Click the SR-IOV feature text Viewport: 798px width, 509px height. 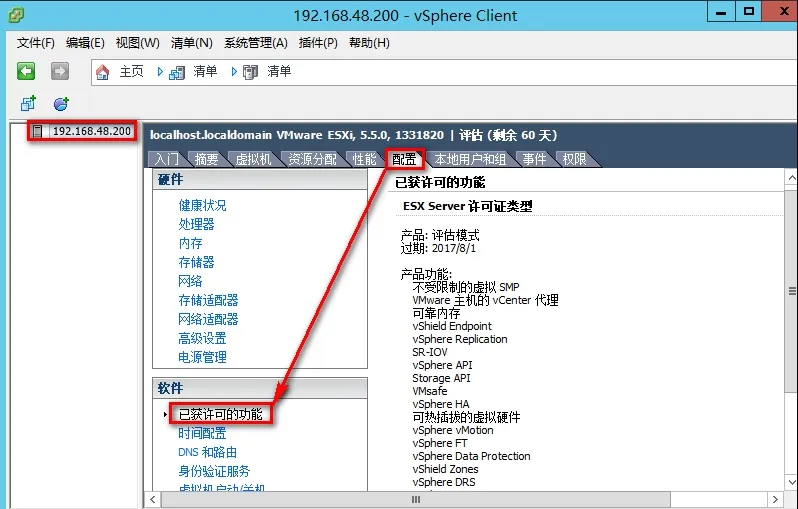(430, 352)
